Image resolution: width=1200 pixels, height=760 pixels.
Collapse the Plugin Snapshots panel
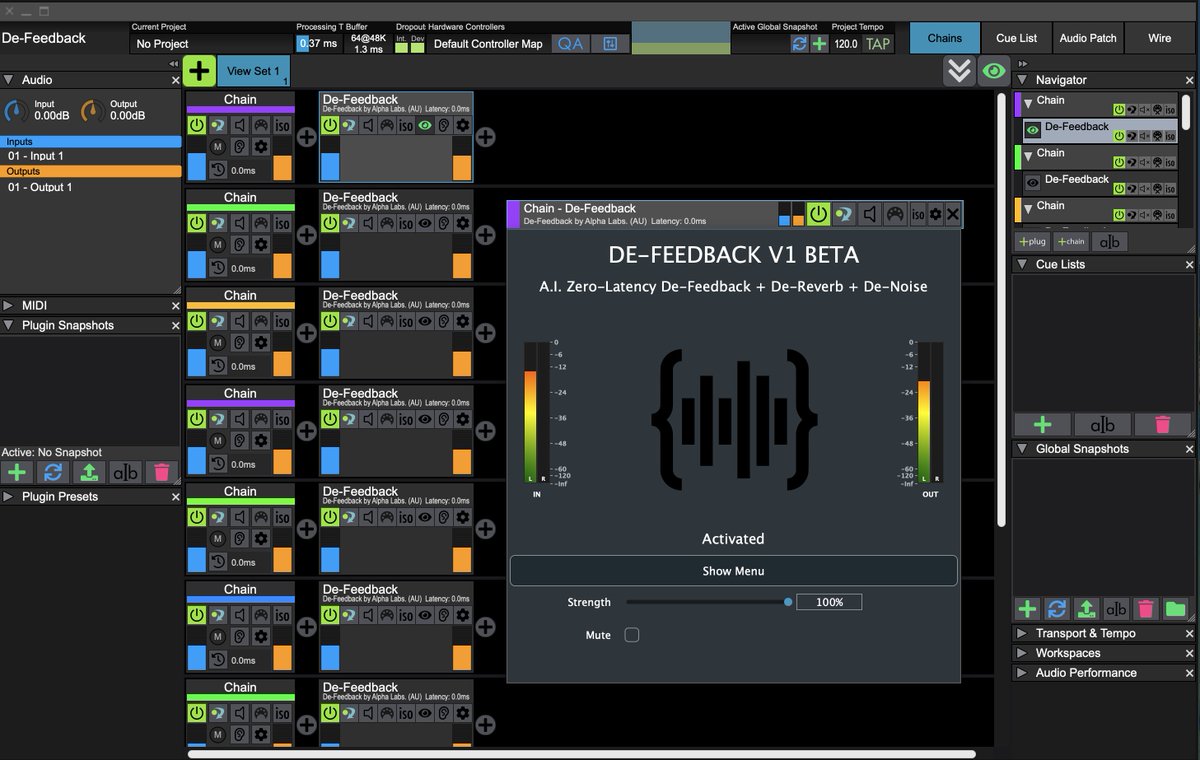(9, 326)
